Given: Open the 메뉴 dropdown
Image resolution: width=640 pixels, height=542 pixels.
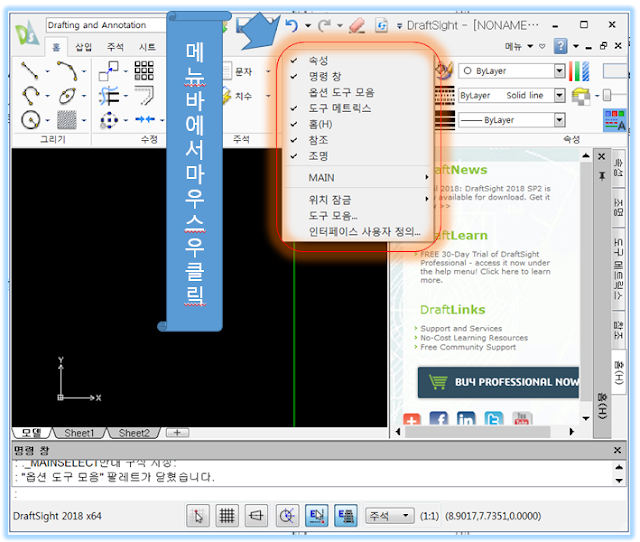Looking at the screenshot, I should click(x=519, y=46).
